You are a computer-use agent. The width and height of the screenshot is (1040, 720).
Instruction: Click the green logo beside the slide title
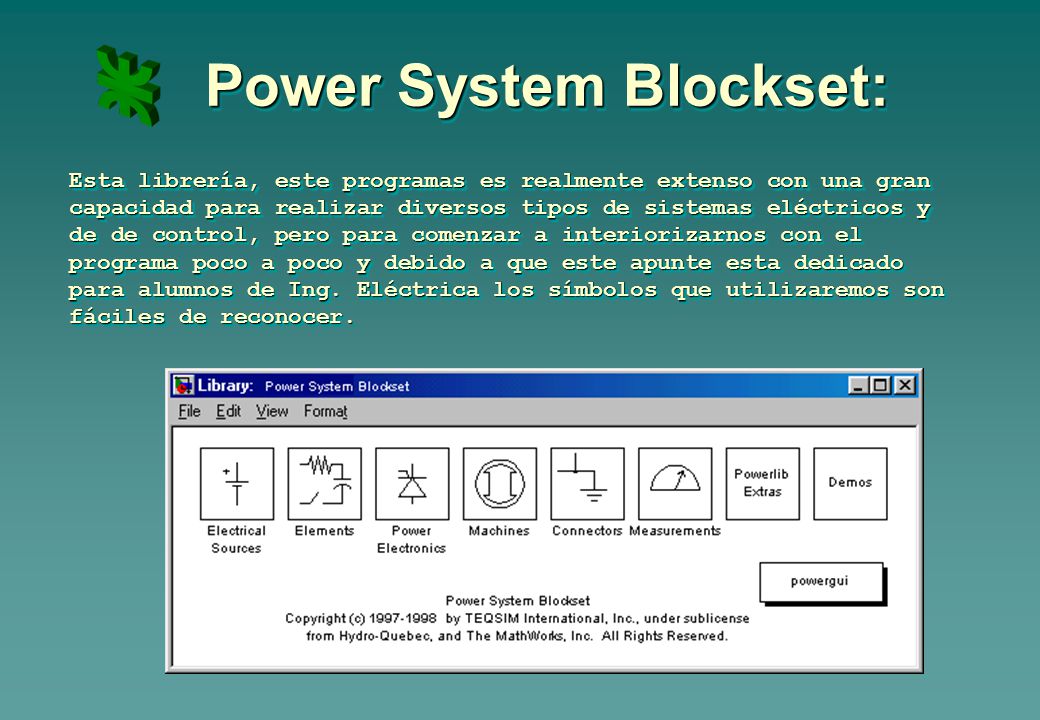click(129, 85)
